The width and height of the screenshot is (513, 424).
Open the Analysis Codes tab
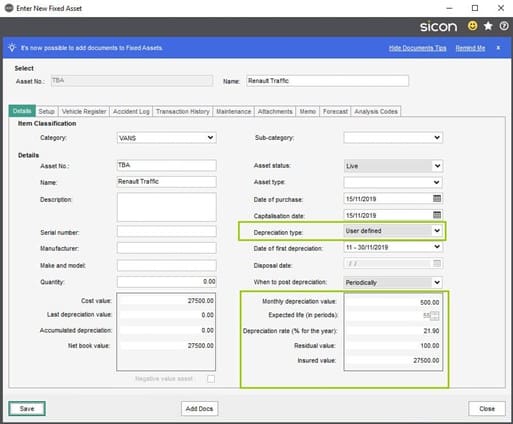[376, 111]
